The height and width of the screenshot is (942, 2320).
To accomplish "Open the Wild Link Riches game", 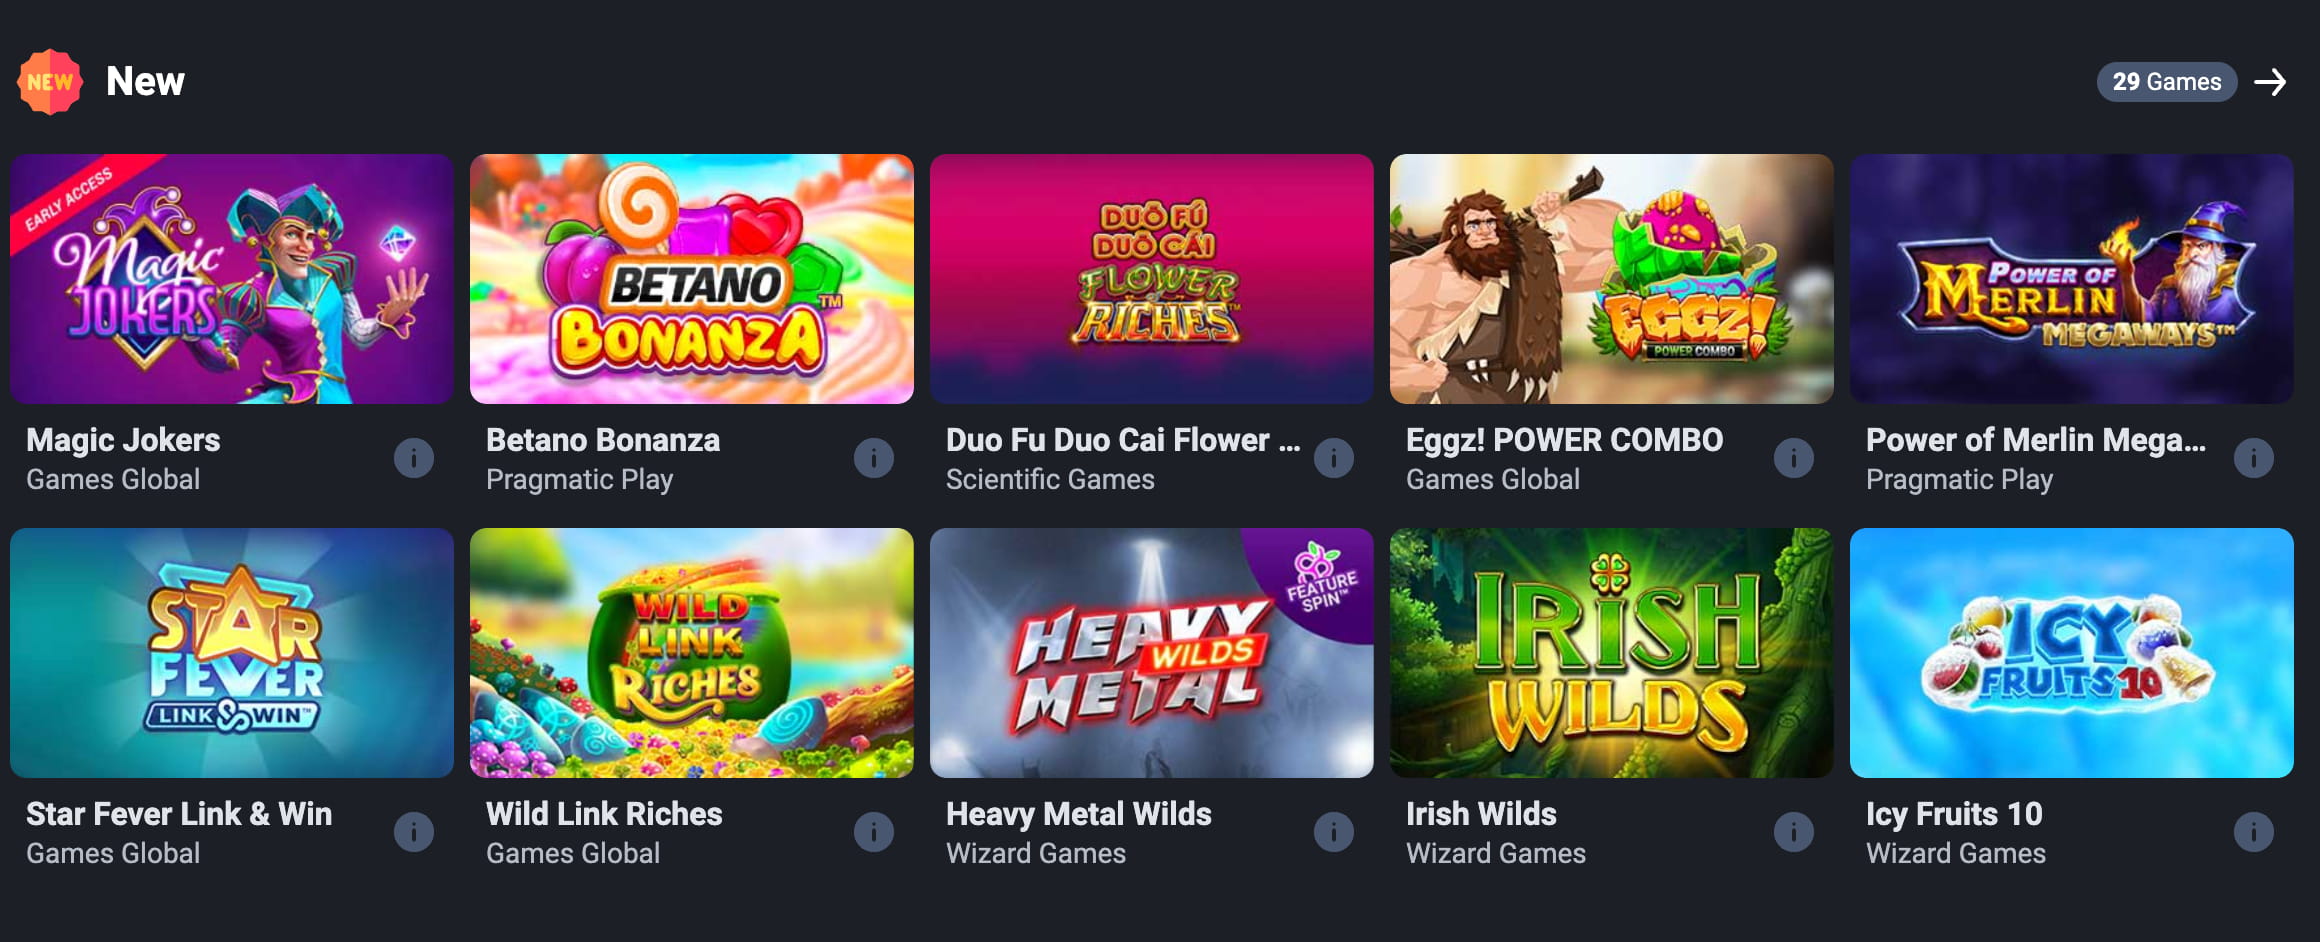I will point(691,654).
